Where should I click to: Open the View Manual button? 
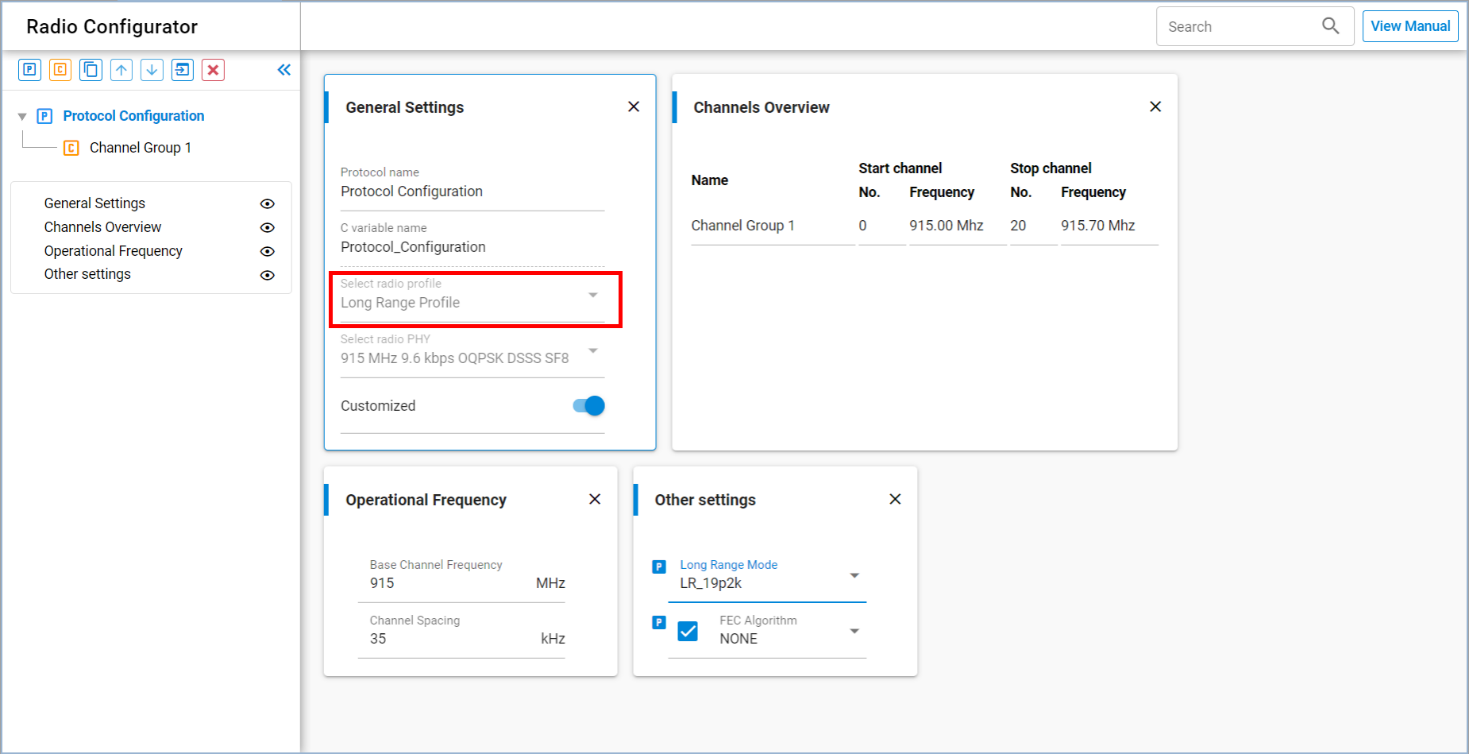pos(1410,26)
